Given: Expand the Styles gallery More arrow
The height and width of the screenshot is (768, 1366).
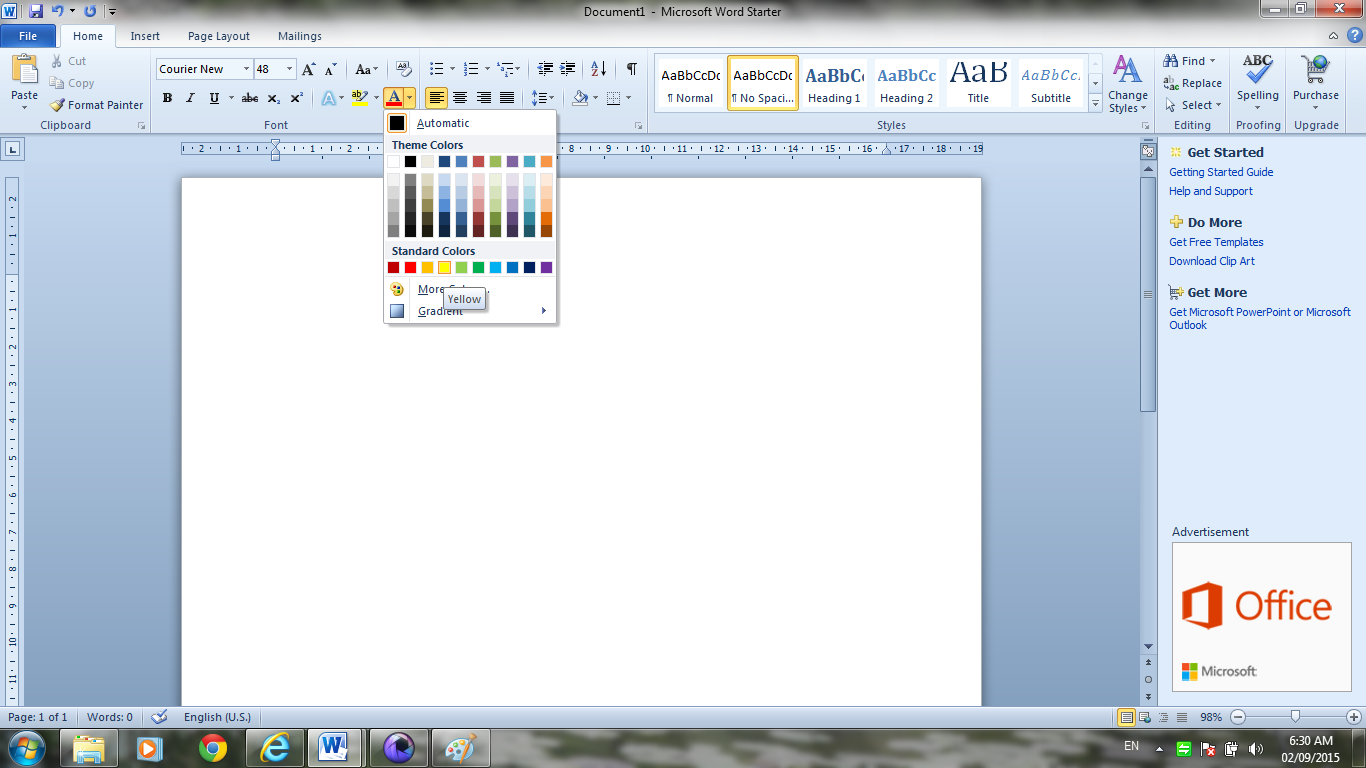Looking at the screenshot, I should [1096, 103].
